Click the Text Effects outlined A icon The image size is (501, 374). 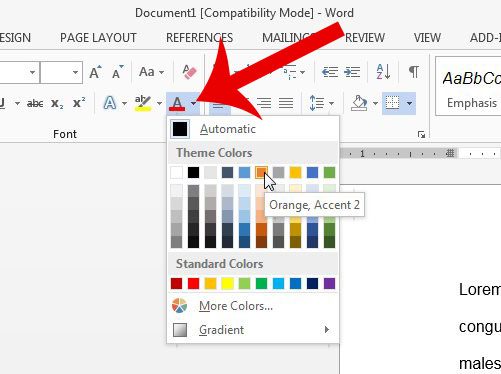point(110,103)
